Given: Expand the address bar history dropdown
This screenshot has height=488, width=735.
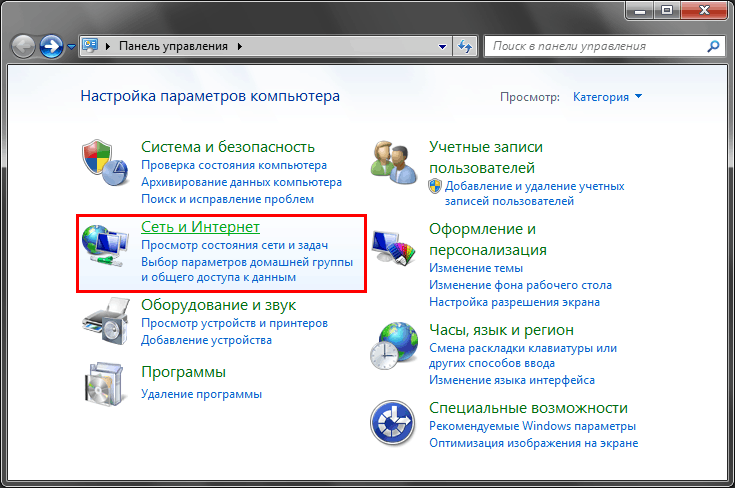Looking at the screenshot, I should tap(442, 46).
